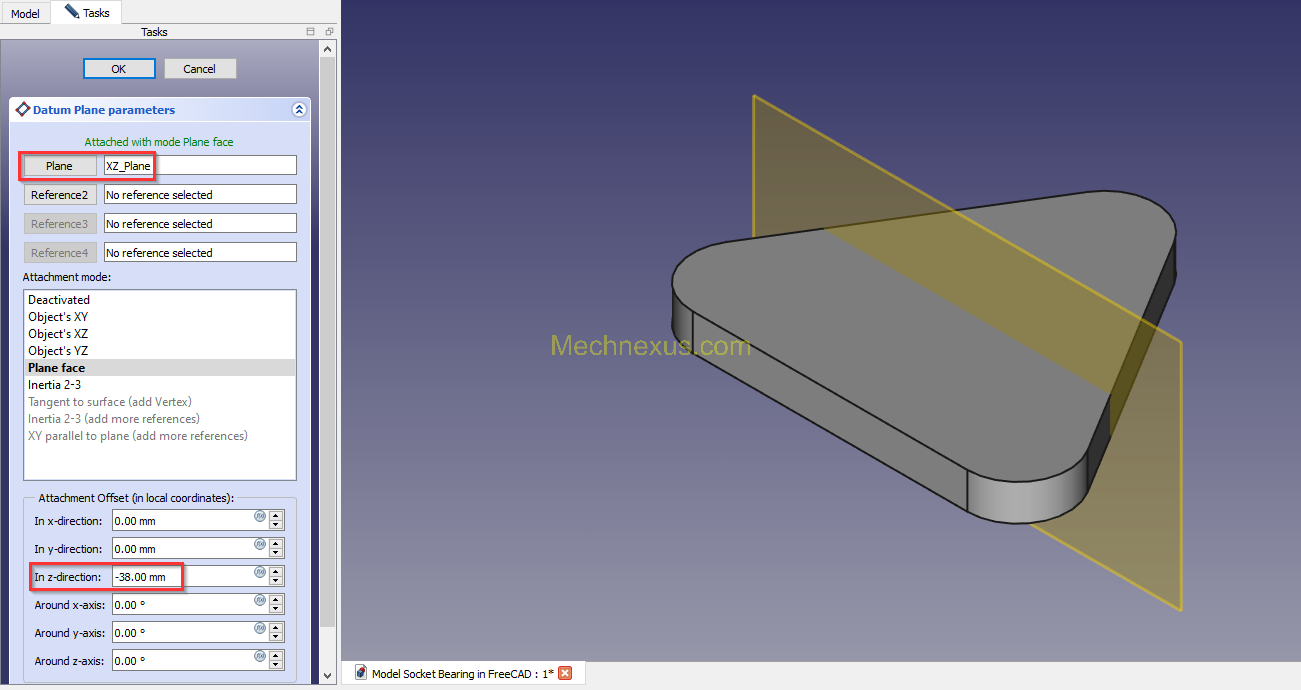Increase the Around x-axis angle with up arrow
The width and height of the screenshot is (1301, 690).
[276, 600]
